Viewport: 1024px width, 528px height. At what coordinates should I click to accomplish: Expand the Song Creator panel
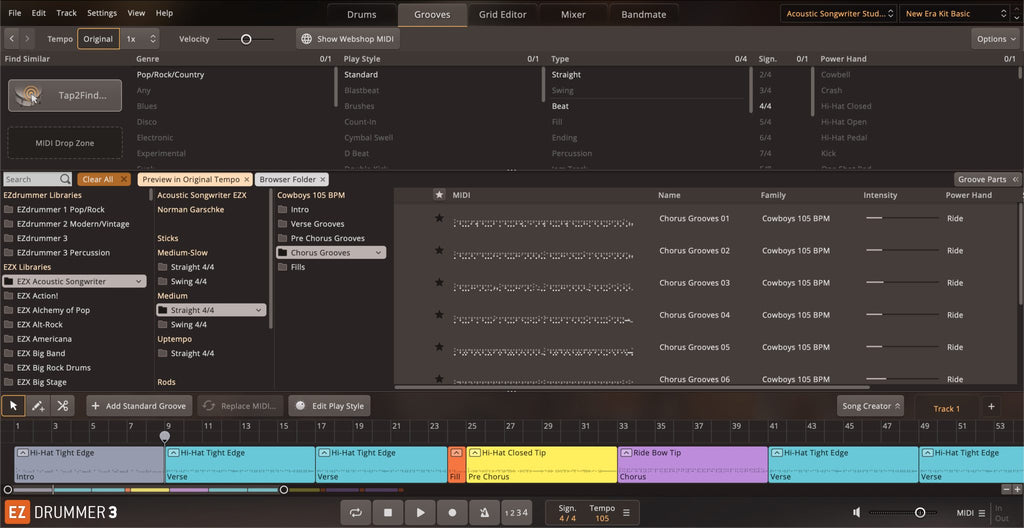click(870, 406)
